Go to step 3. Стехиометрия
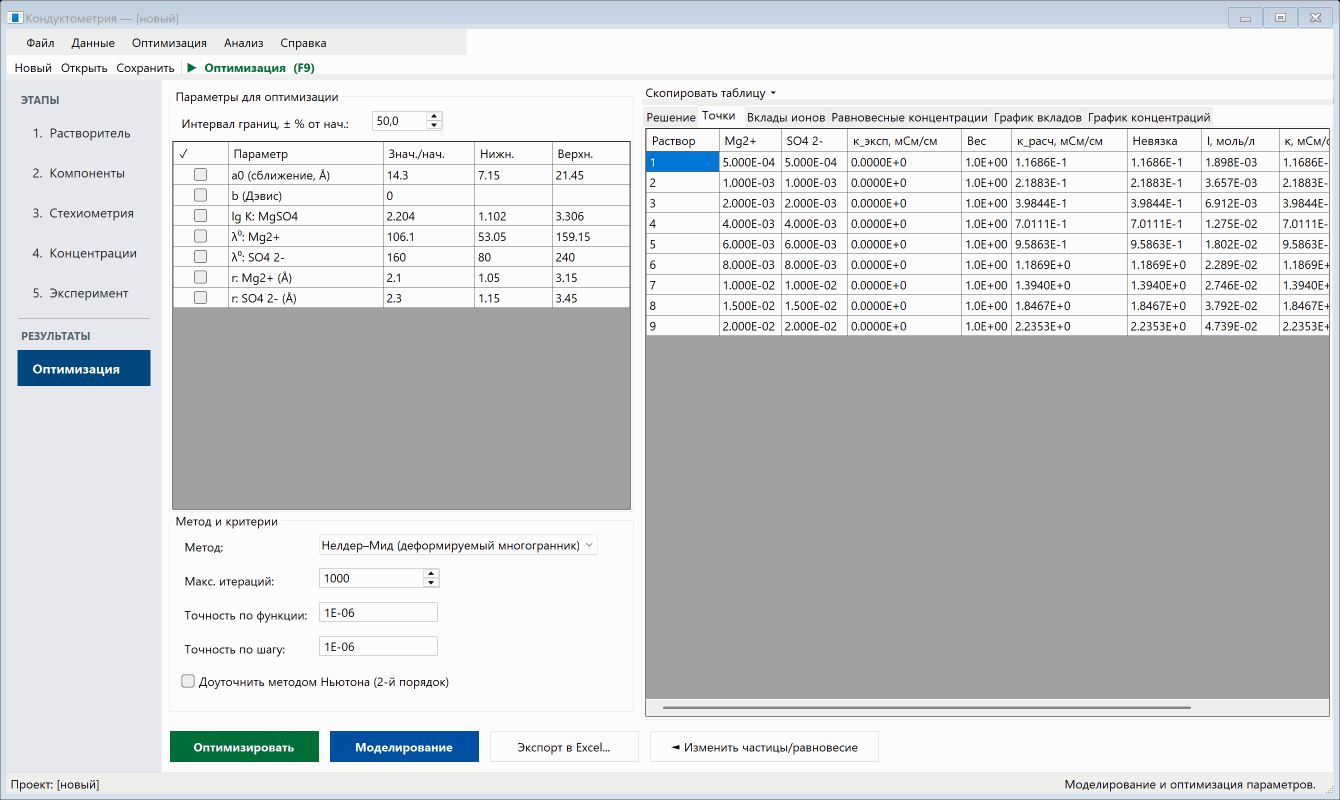This screenshot has width=1340, height=800. click(x=83, y=213)
